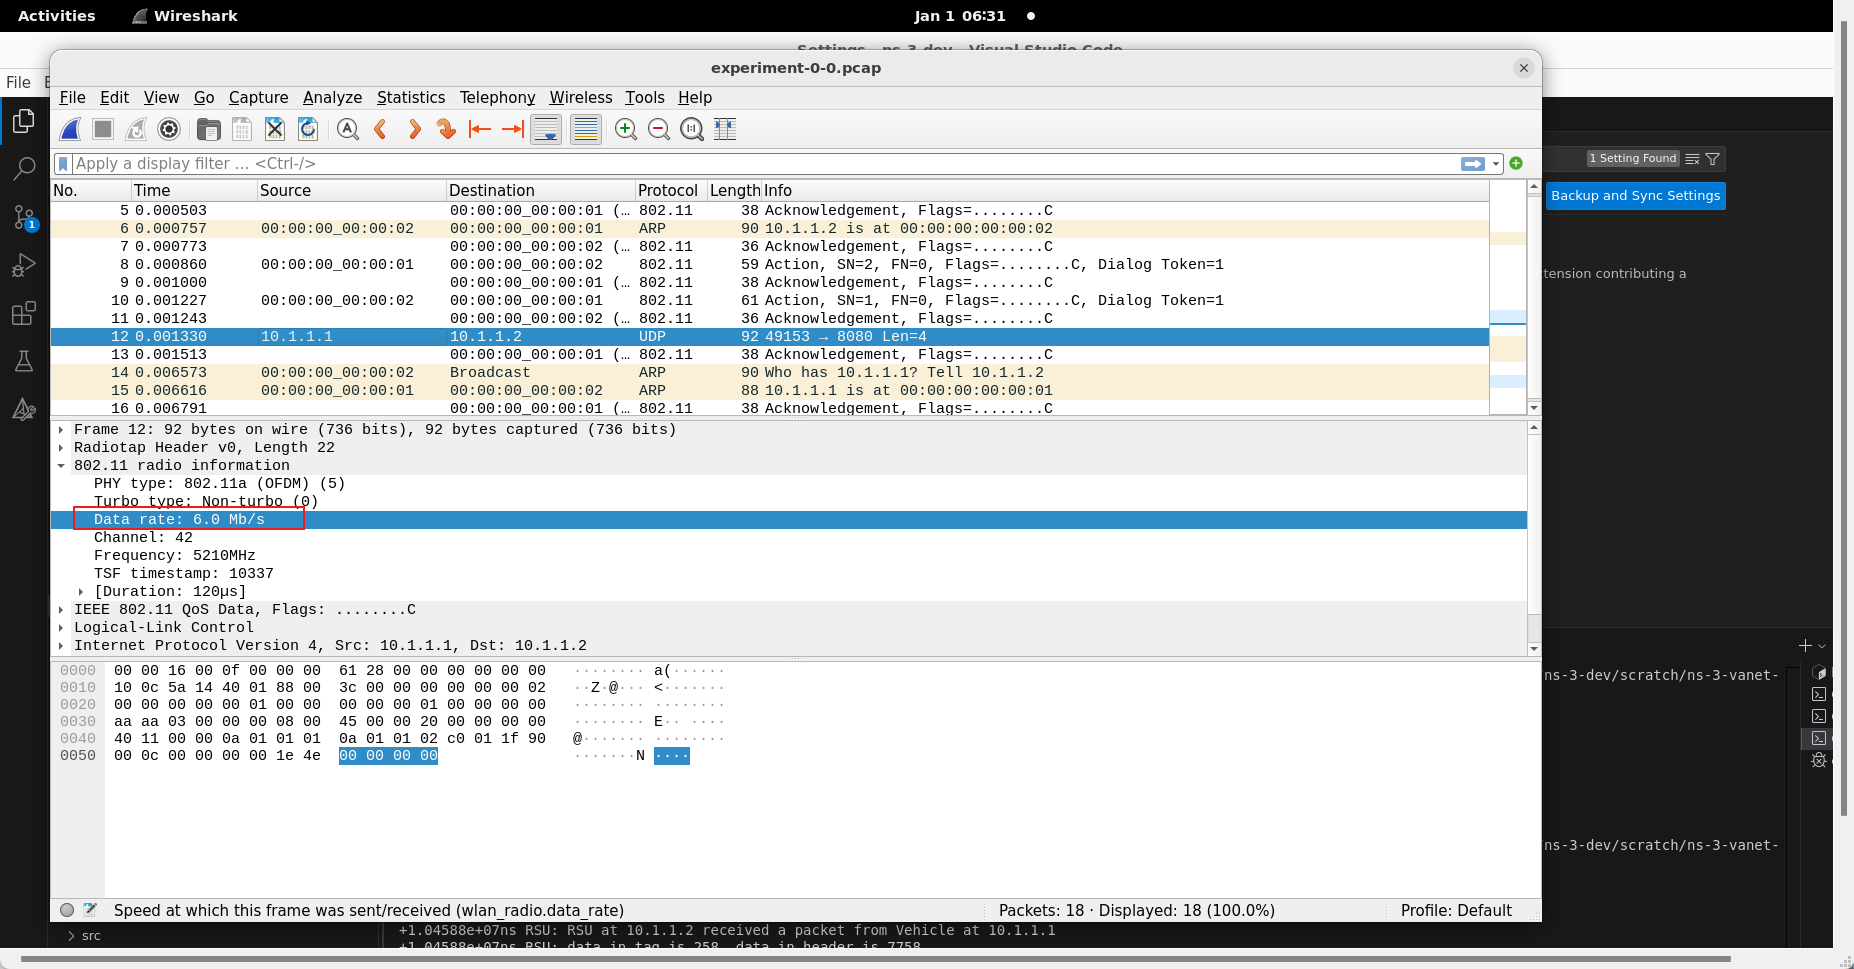Collapse 802.11 radio information tree
Screen dimensions: 1854x969
[61, 466]
